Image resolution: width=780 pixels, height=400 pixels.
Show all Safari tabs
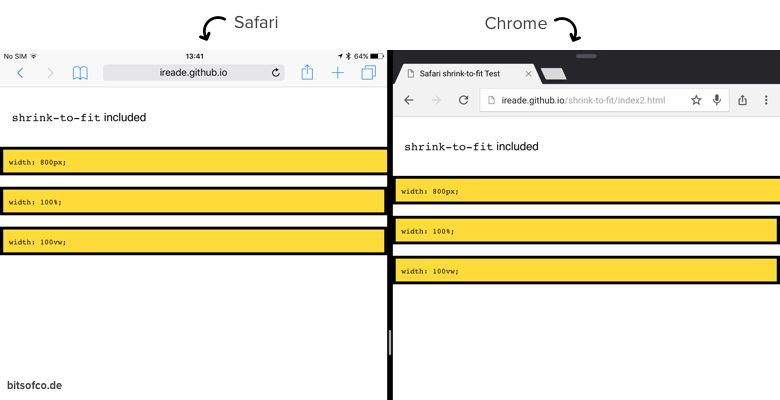click(x=369, y=73)
